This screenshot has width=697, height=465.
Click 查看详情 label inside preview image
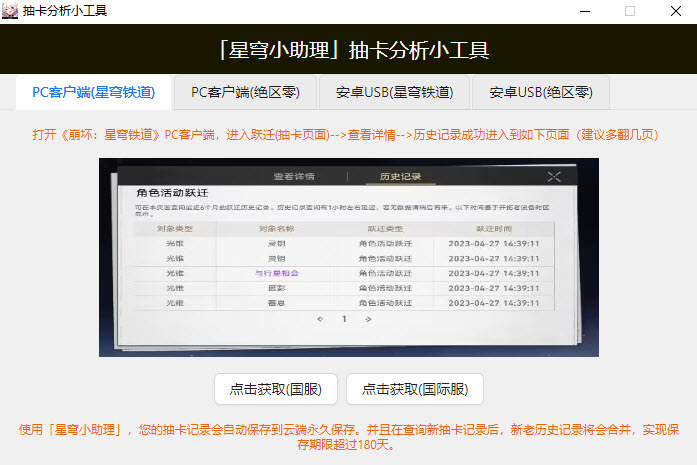point(294,177)
